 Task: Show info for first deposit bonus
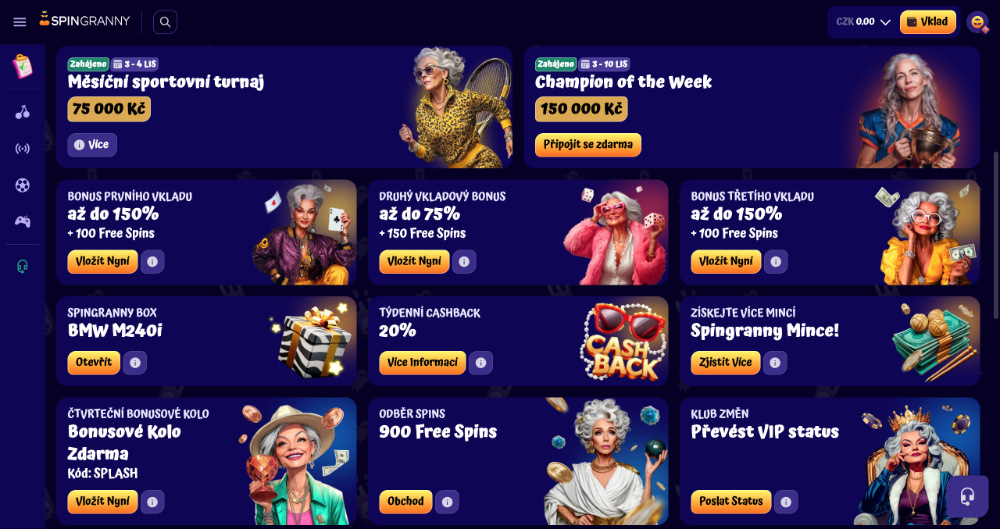coord(152,262)
